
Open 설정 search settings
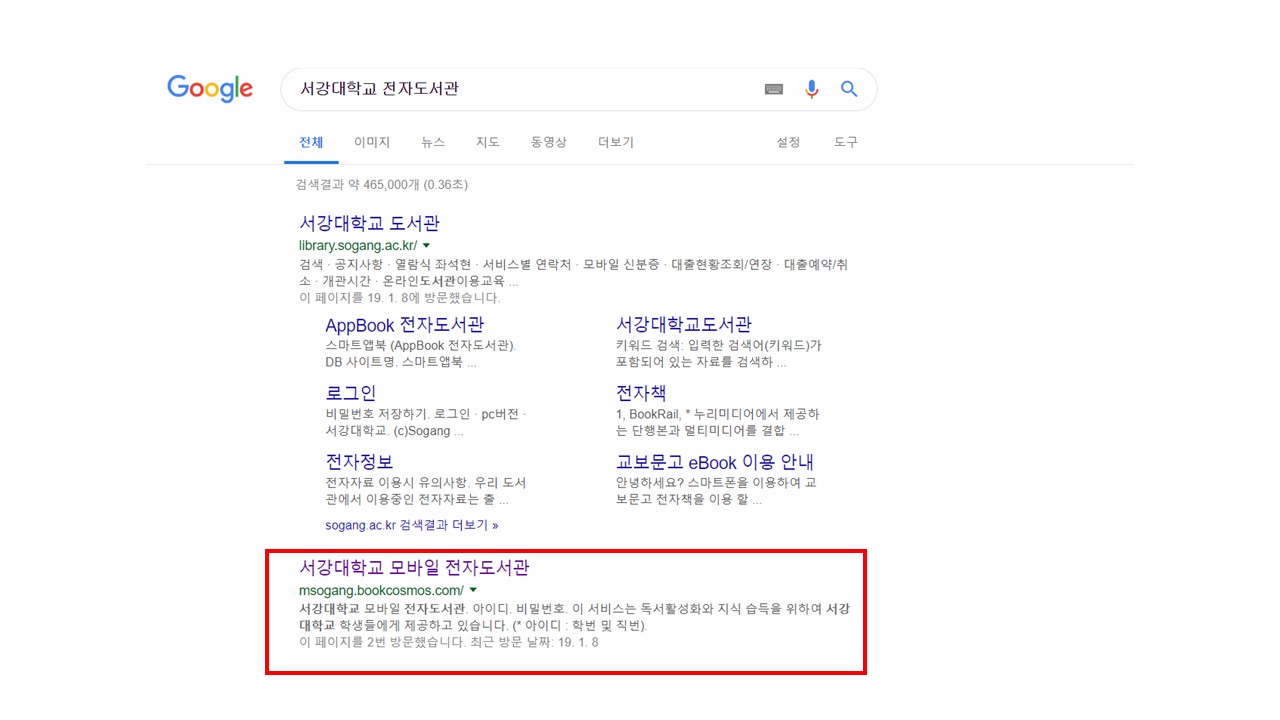point(788,142)
